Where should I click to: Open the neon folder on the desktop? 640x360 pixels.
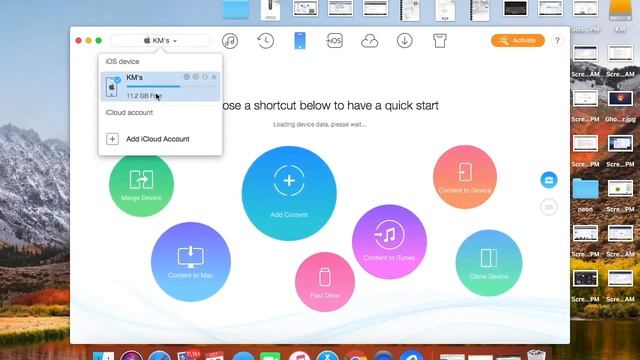click(x=585, y=188)
